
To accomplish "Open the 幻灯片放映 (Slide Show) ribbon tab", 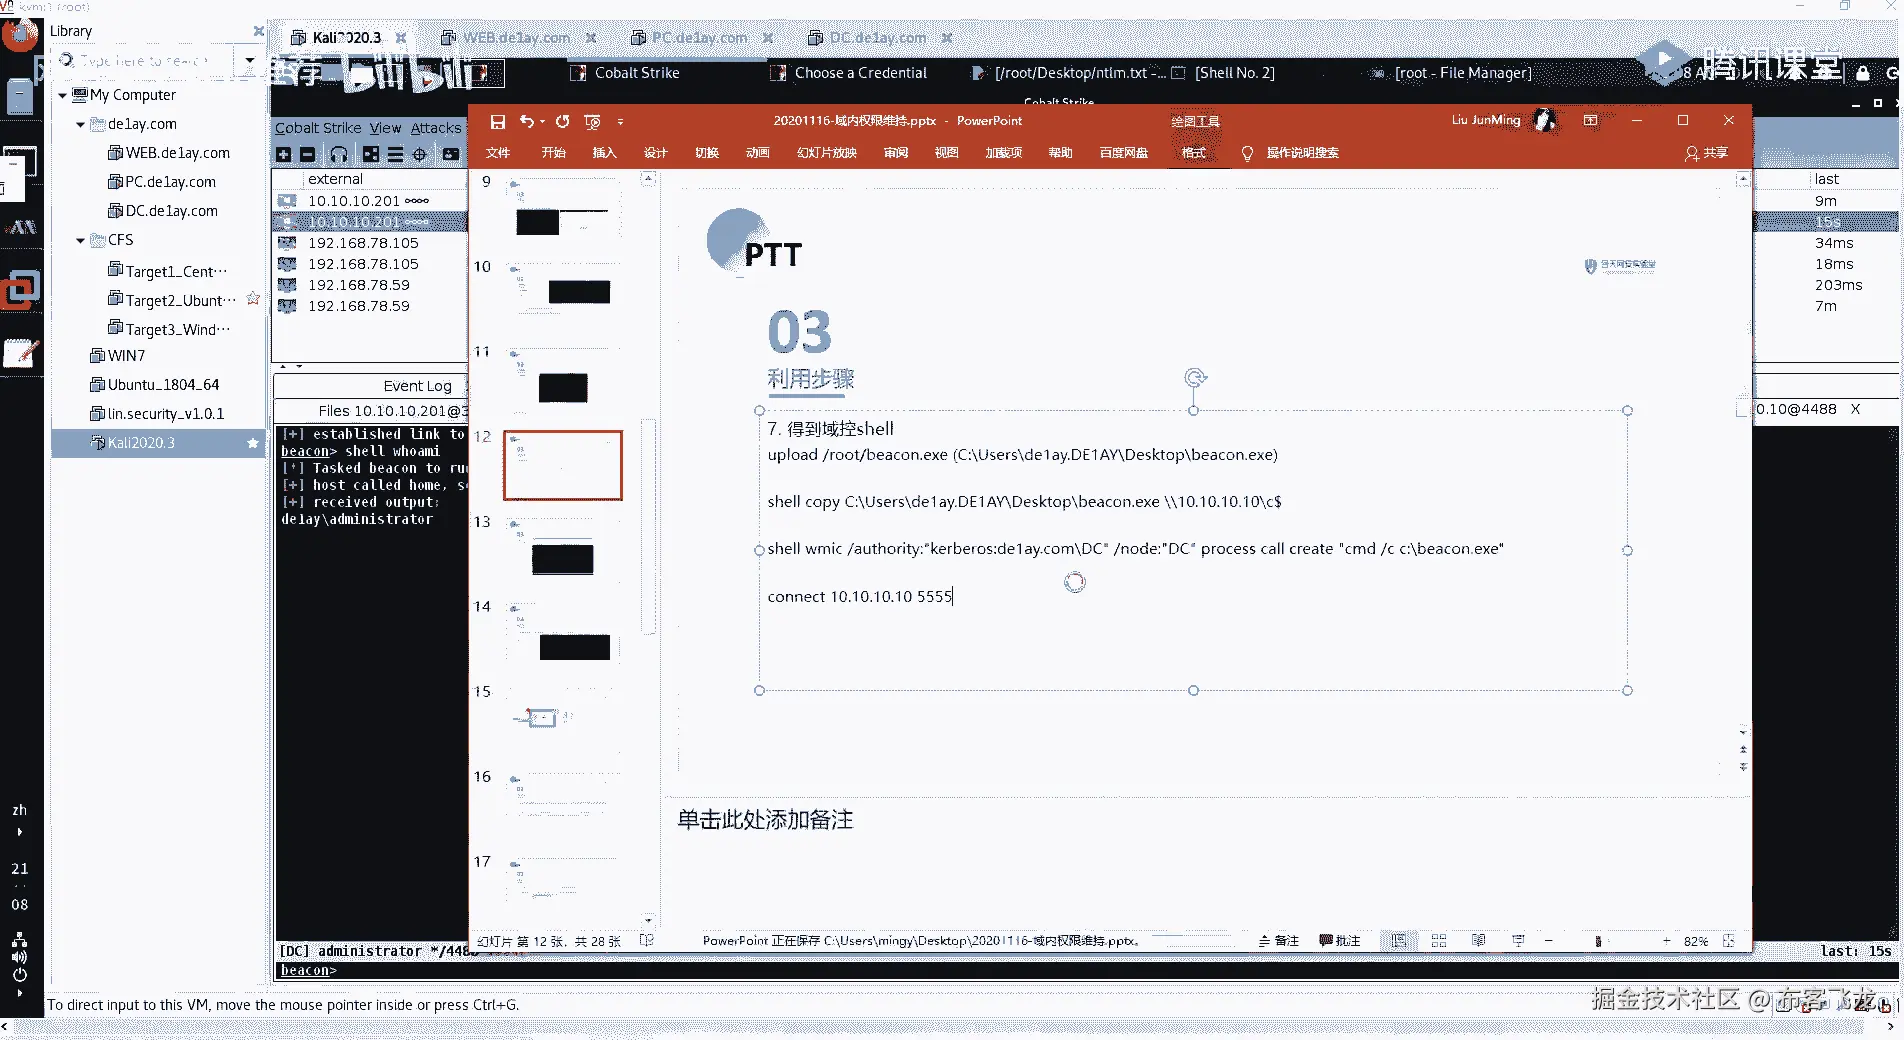I will coord(827,153).
